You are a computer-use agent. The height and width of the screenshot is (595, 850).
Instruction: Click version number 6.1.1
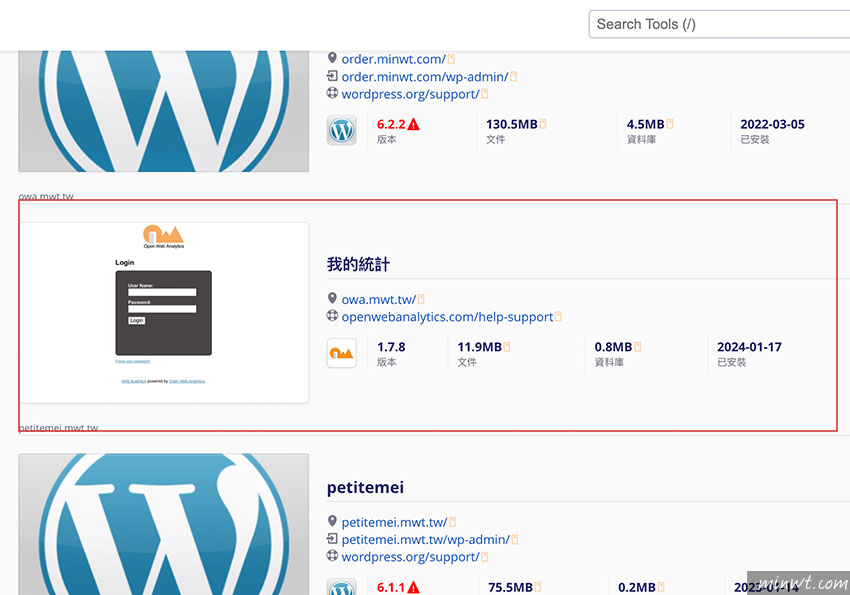coord(391,587)
